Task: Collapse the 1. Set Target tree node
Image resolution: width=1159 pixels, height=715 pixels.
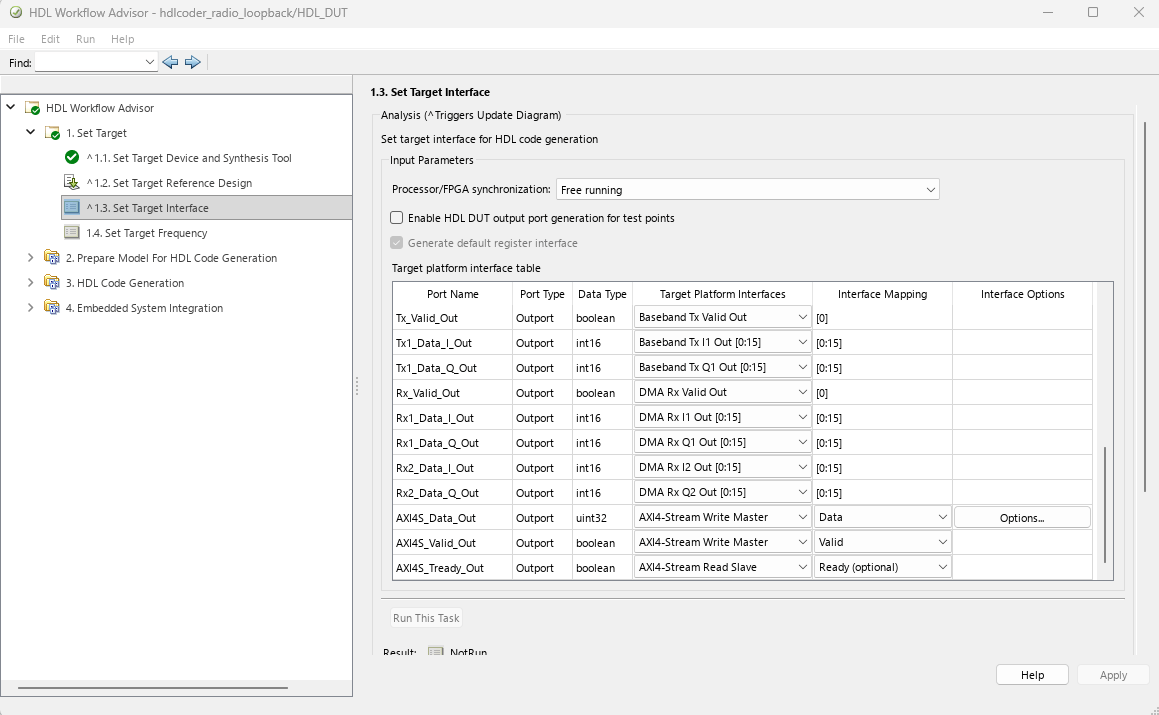Action: [x=30, y=132]
